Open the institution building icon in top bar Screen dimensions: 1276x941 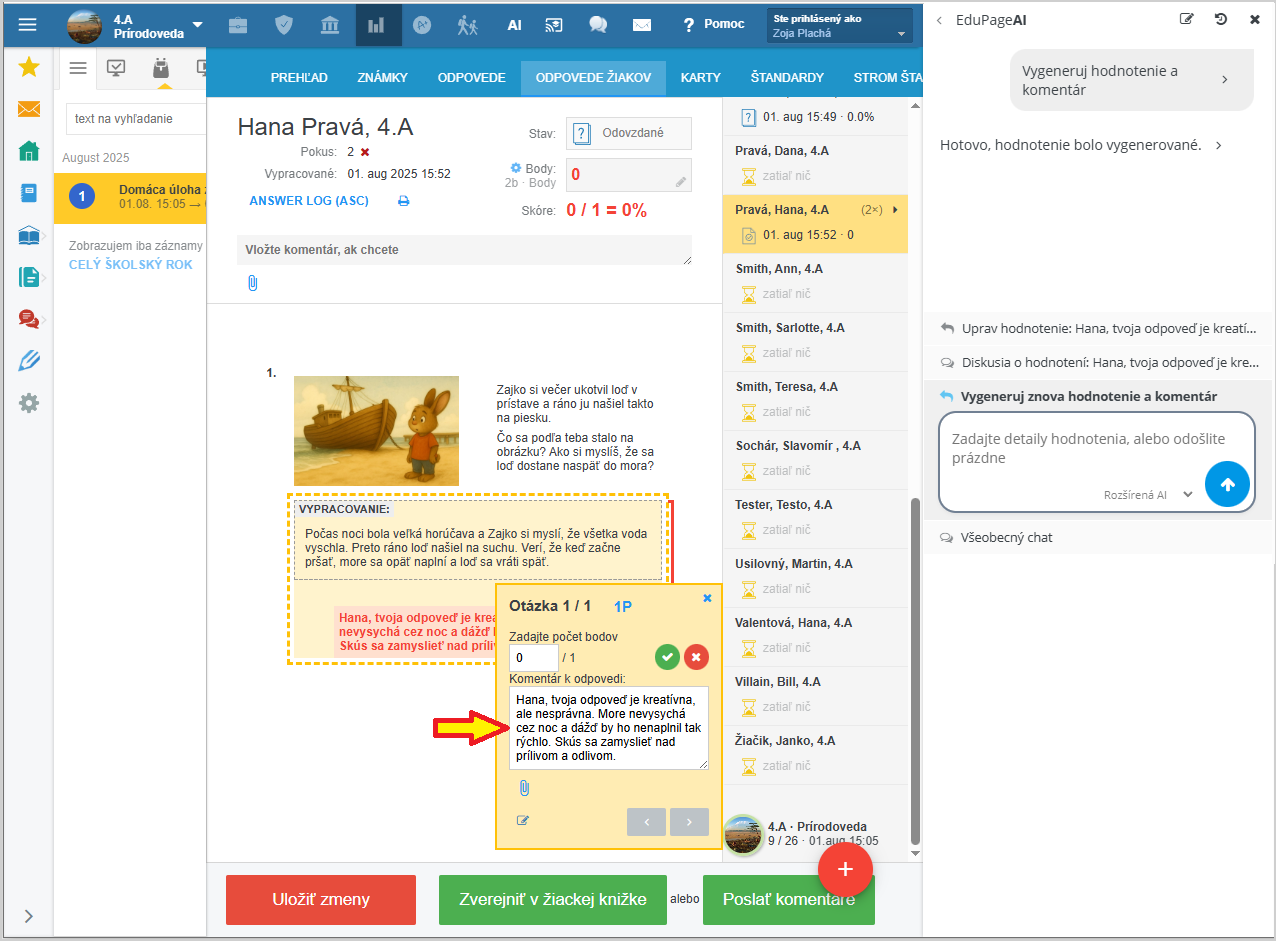click(x=330, y=25)
